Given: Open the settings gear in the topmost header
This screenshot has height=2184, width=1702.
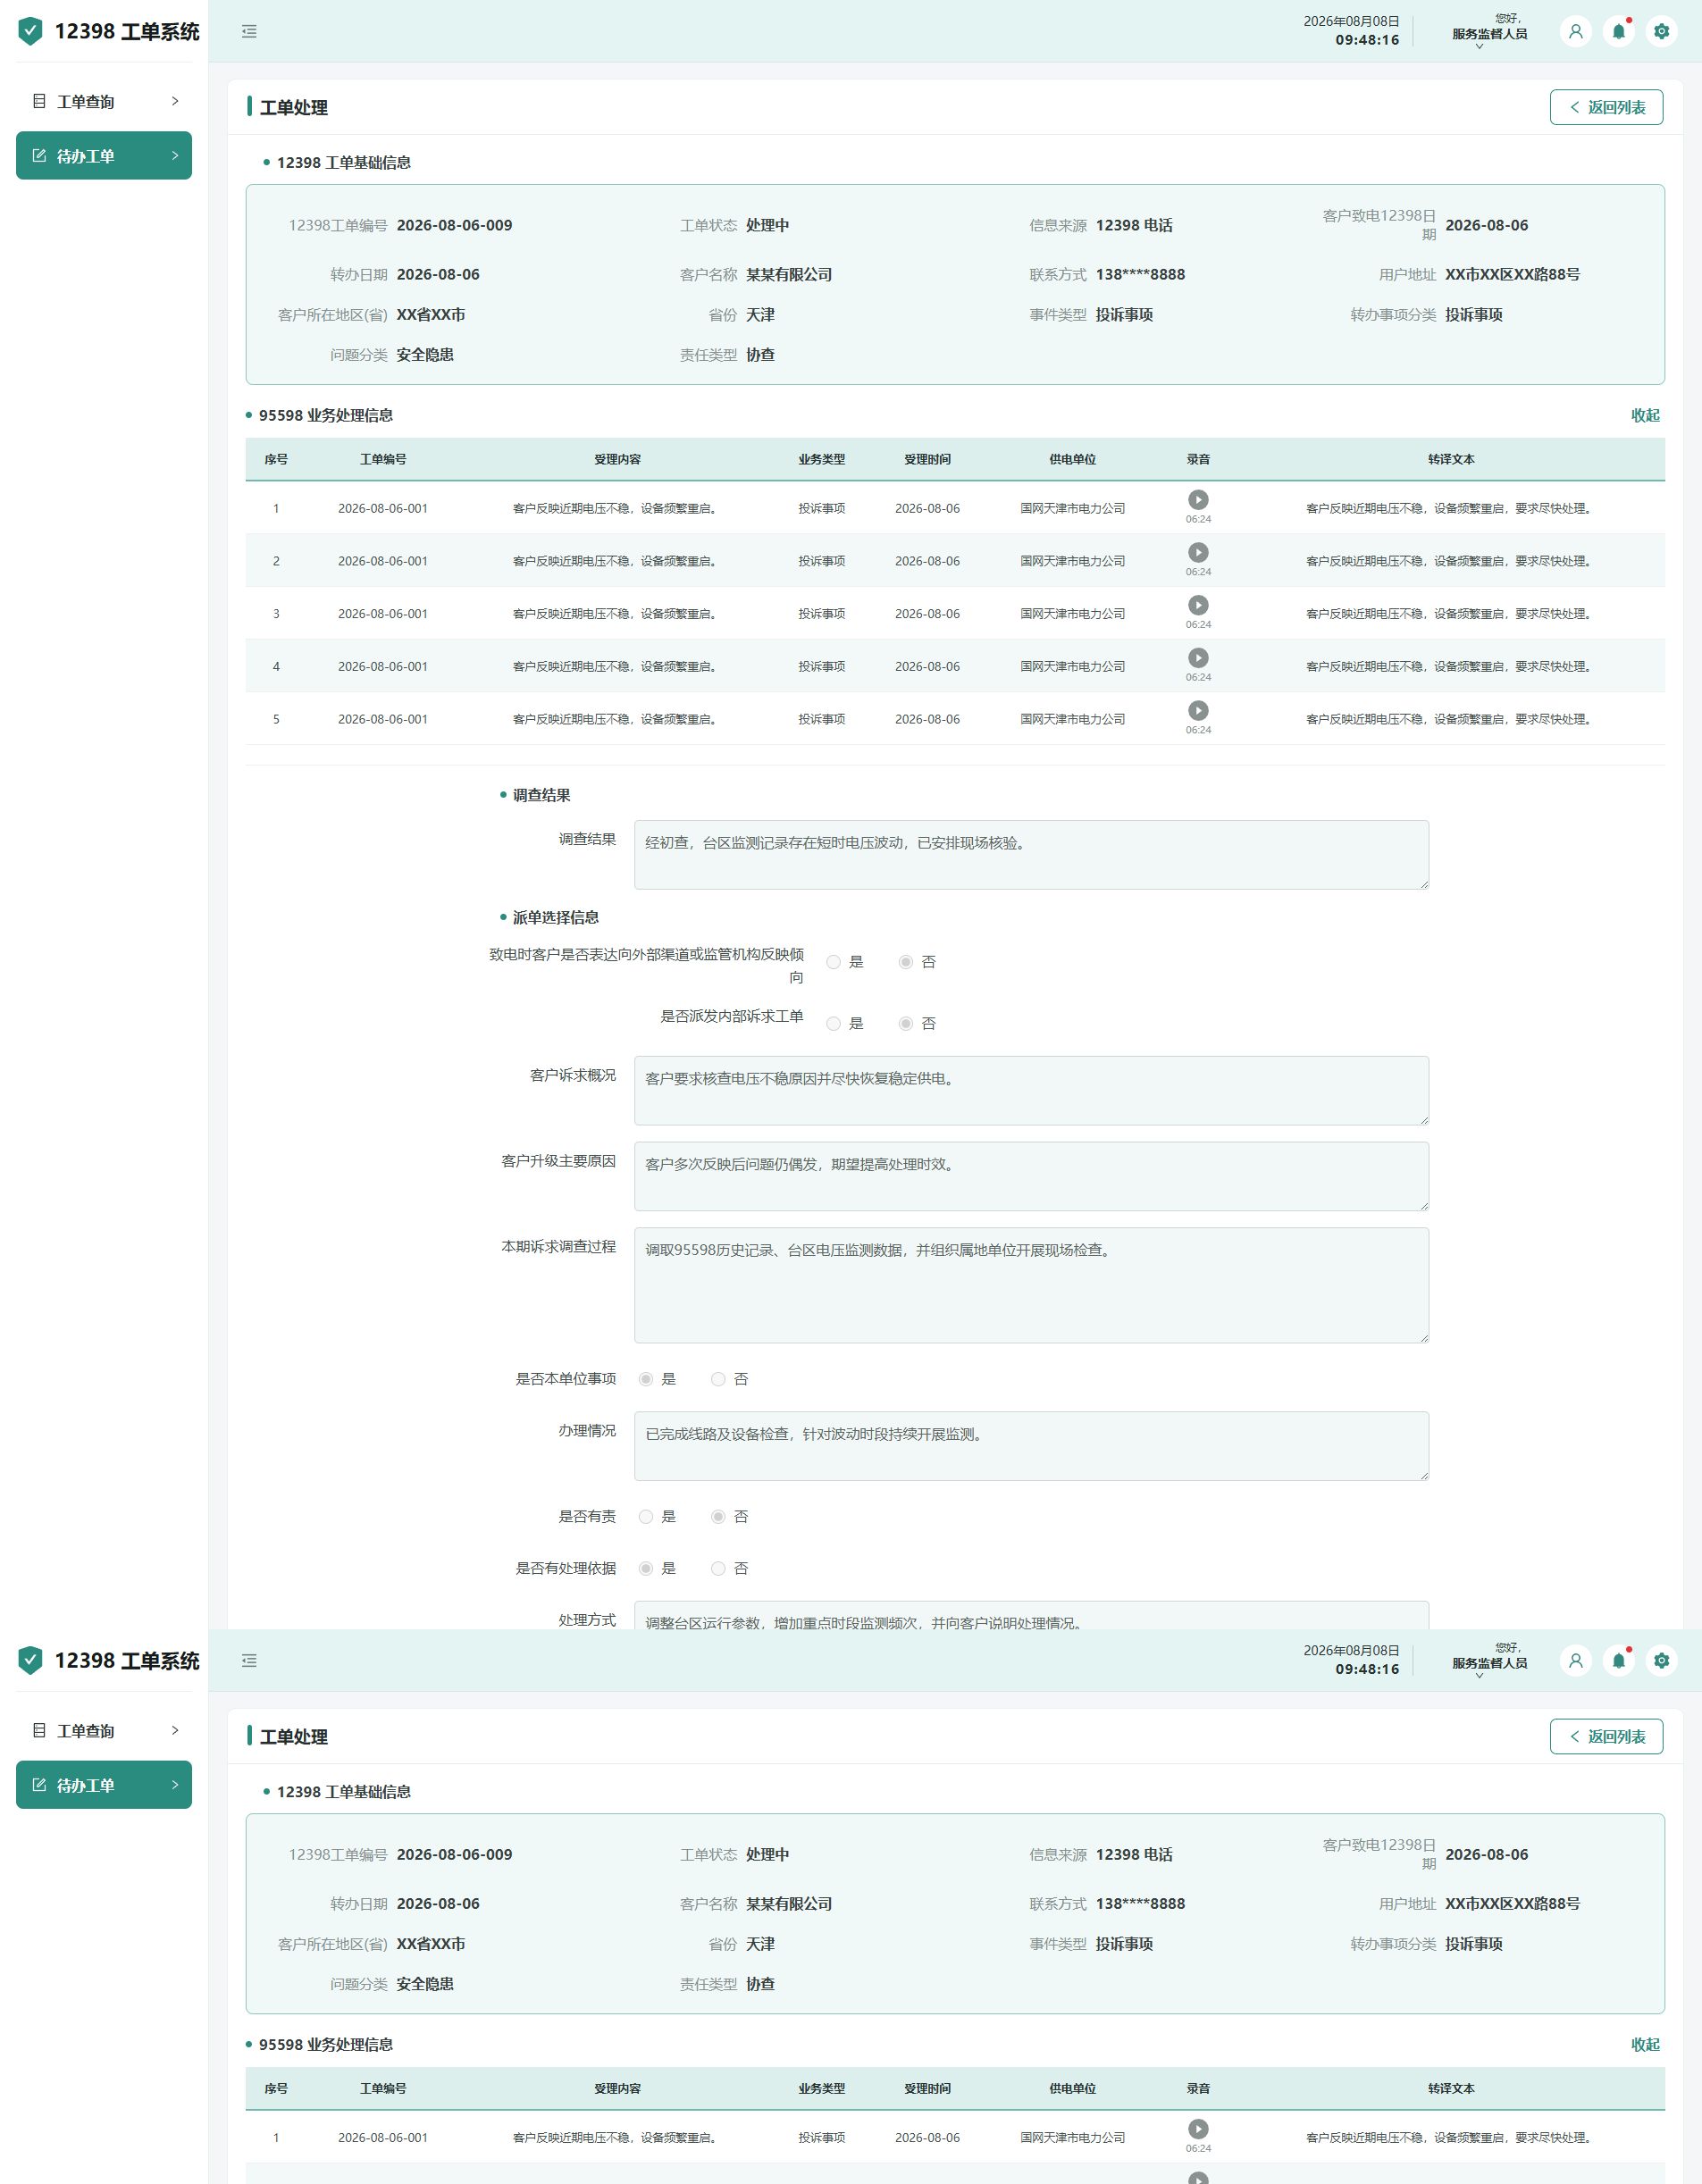Looking at the screenshot, I should coord(1662,32).
